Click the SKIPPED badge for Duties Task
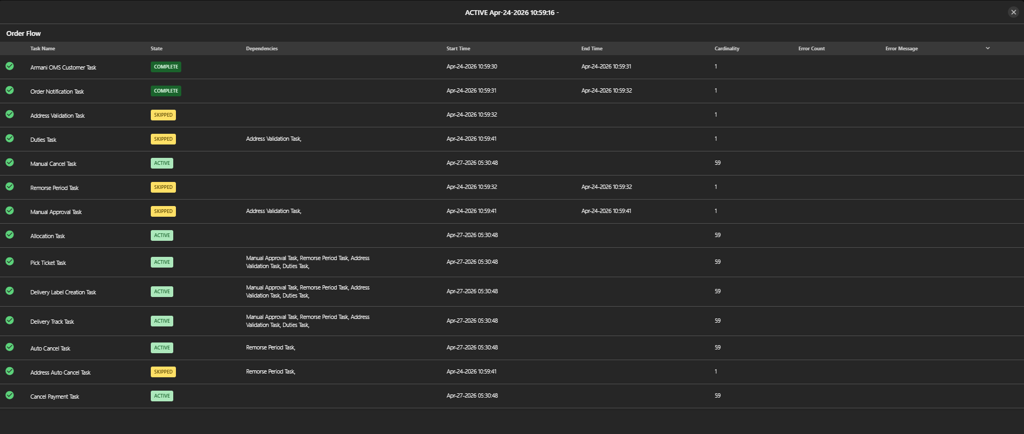 click(x=163, y=139)
